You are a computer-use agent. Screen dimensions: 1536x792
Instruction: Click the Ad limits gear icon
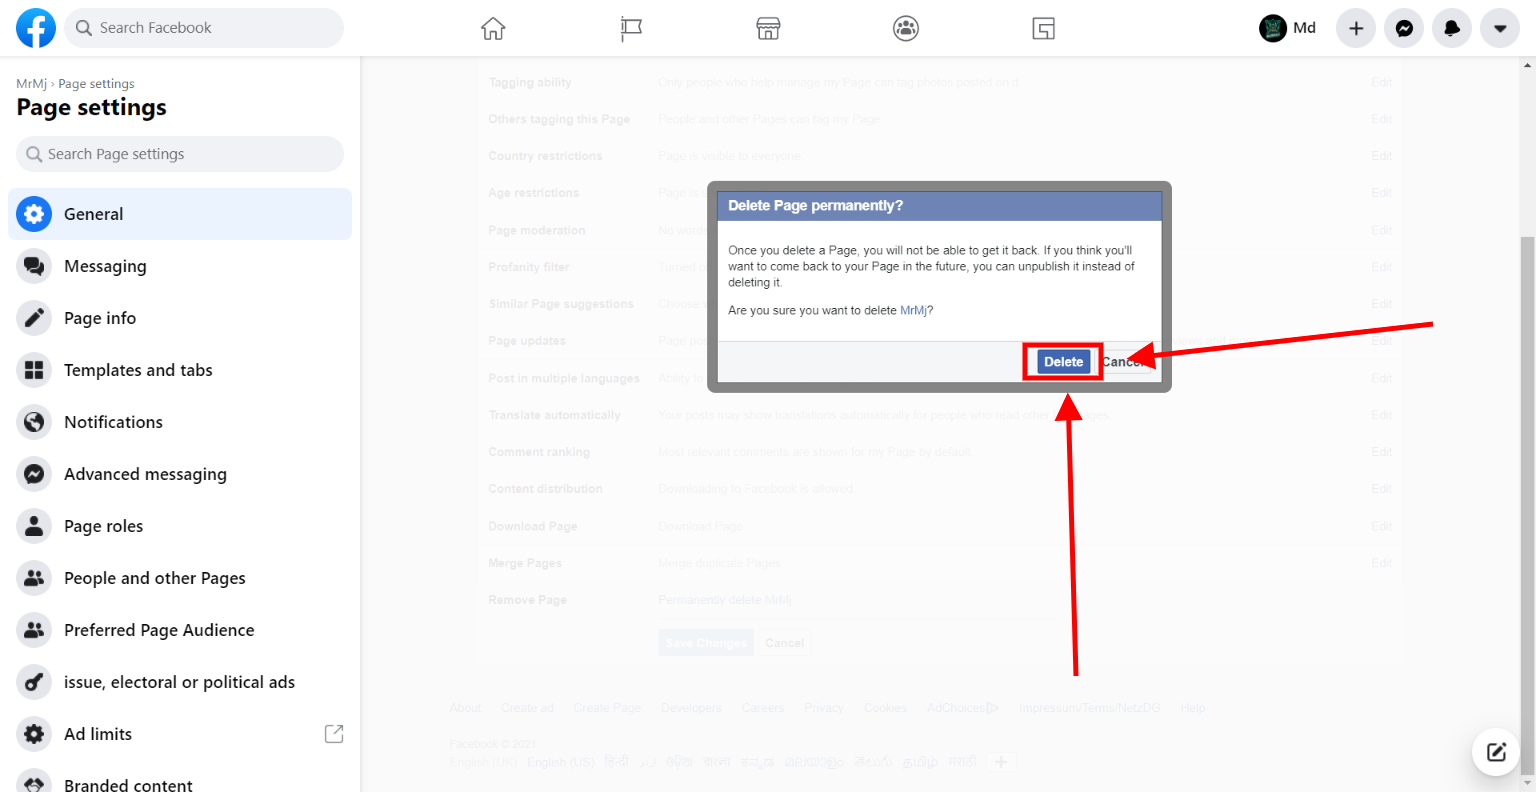click(x=34, y=734)
